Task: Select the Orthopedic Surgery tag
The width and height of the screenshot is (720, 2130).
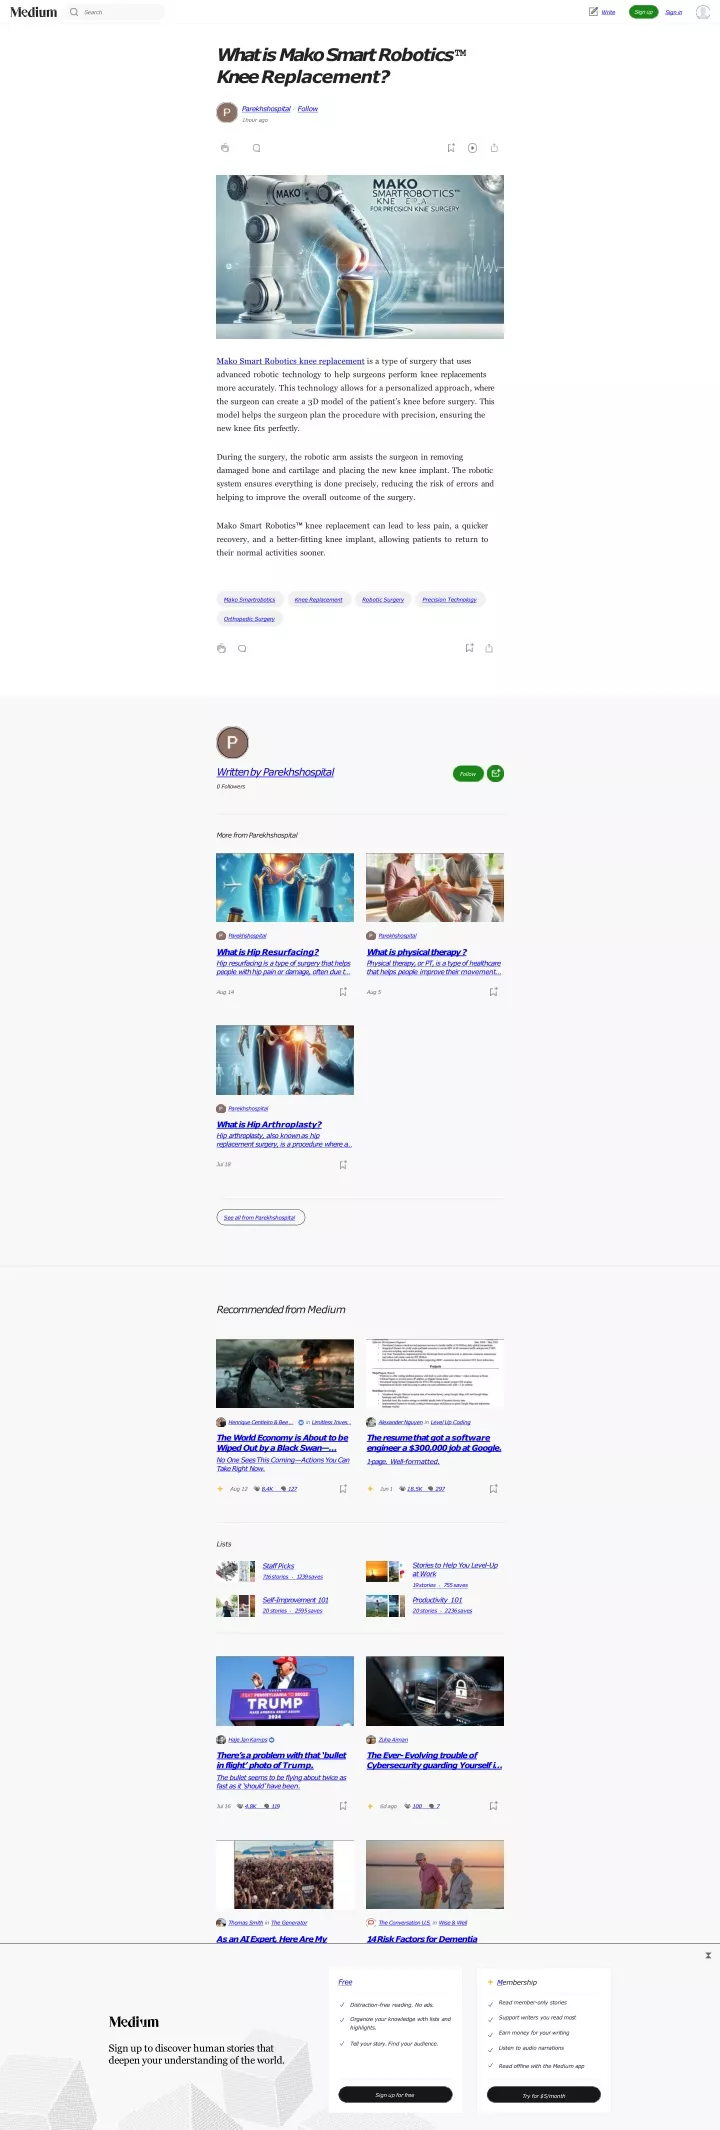Action: point(249,618)
